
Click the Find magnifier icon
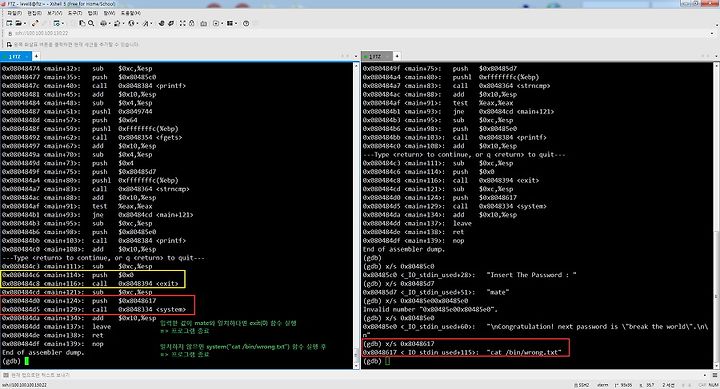click(91, 23)
